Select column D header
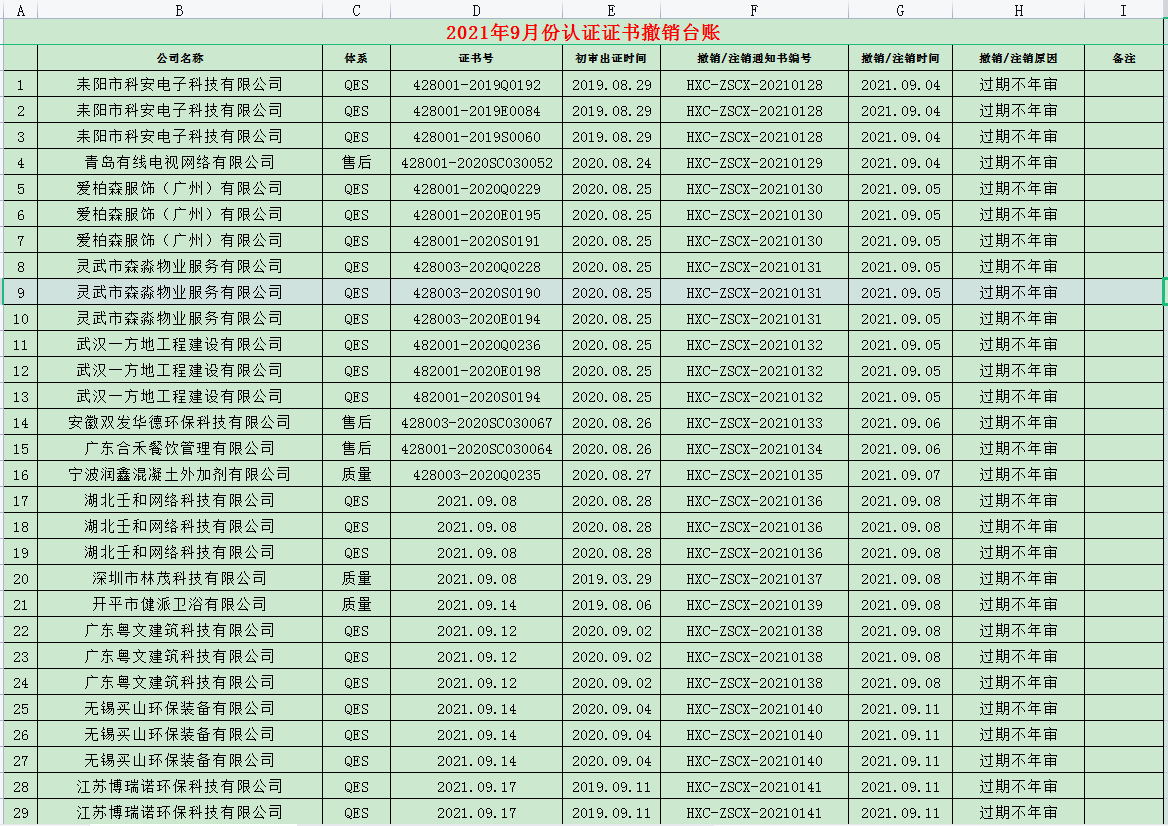Image resolution: width=1168 pixels, height=826 pixels. [476, 10]
